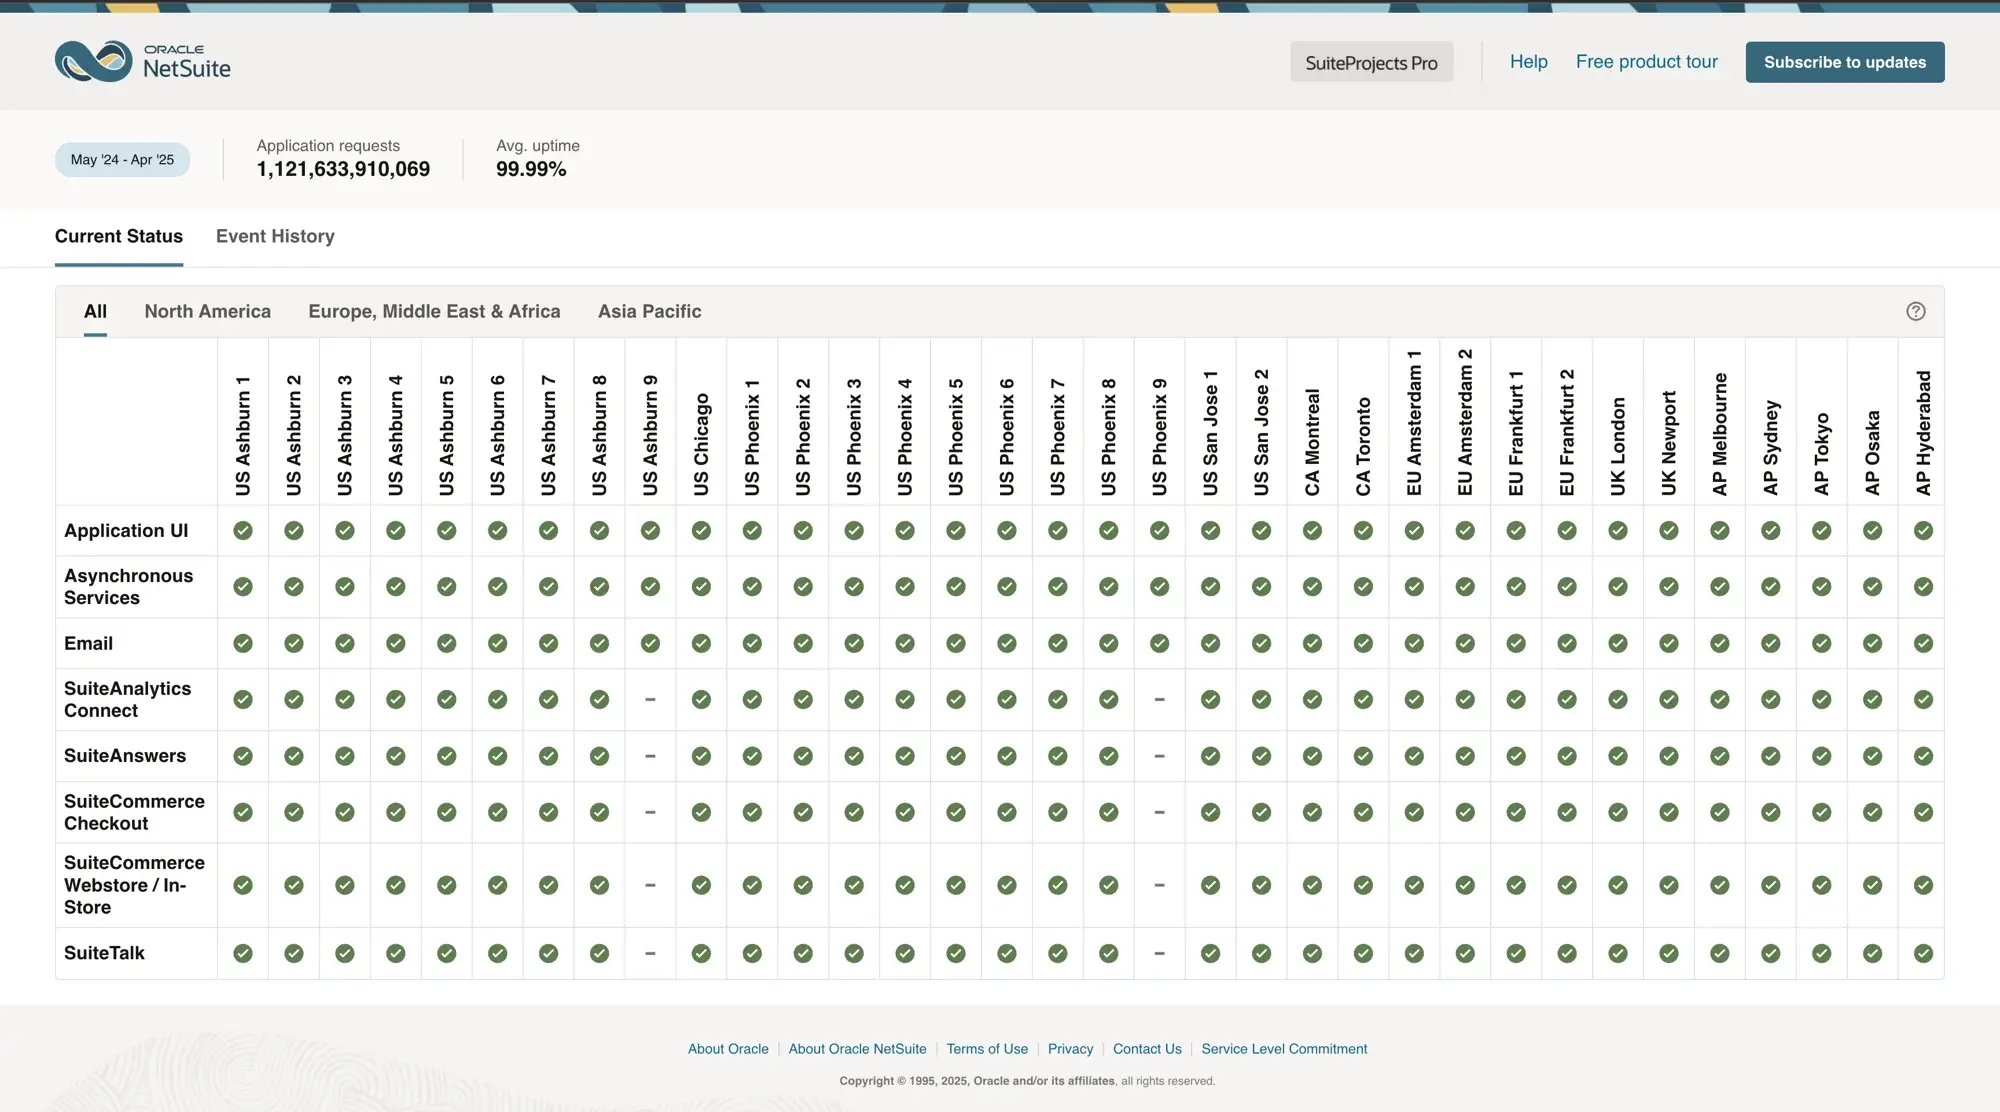Viewport: 2000px width, 1112px height.
Task: Click the SuiteProjects Pro selector
Action: 1371,61
